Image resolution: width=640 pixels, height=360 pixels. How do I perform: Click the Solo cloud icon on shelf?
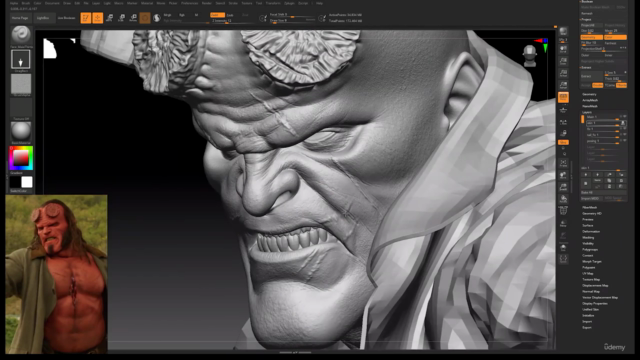pos(563,247)
